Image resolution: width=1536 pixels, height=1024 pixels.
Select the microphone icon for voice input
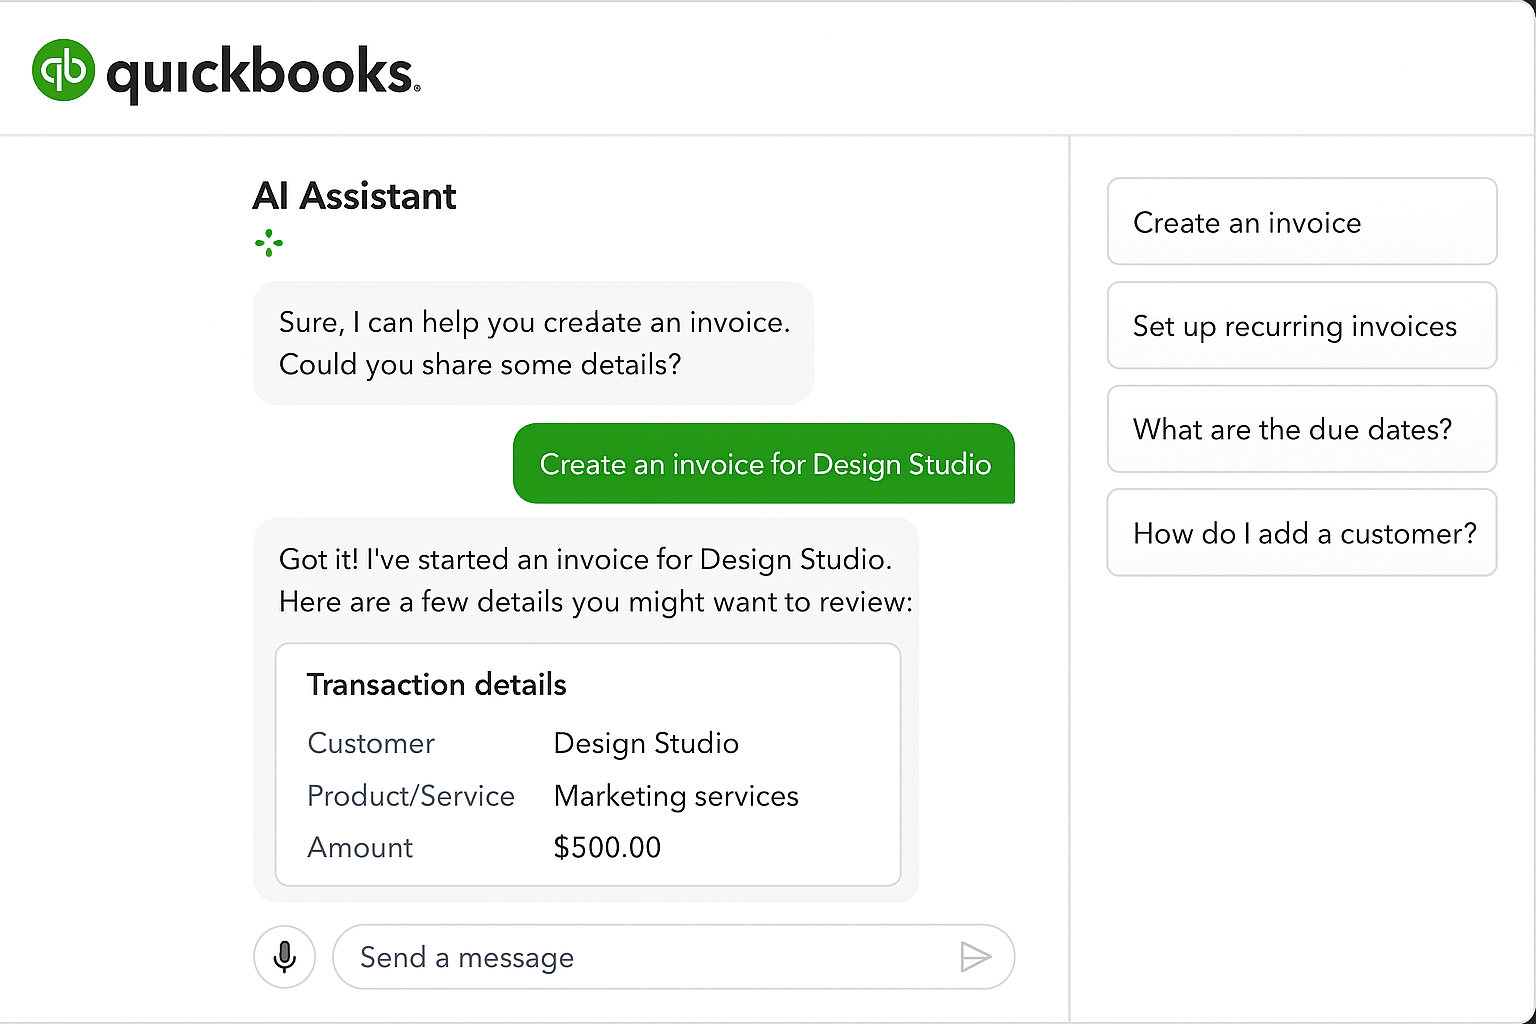pos(284,957)
